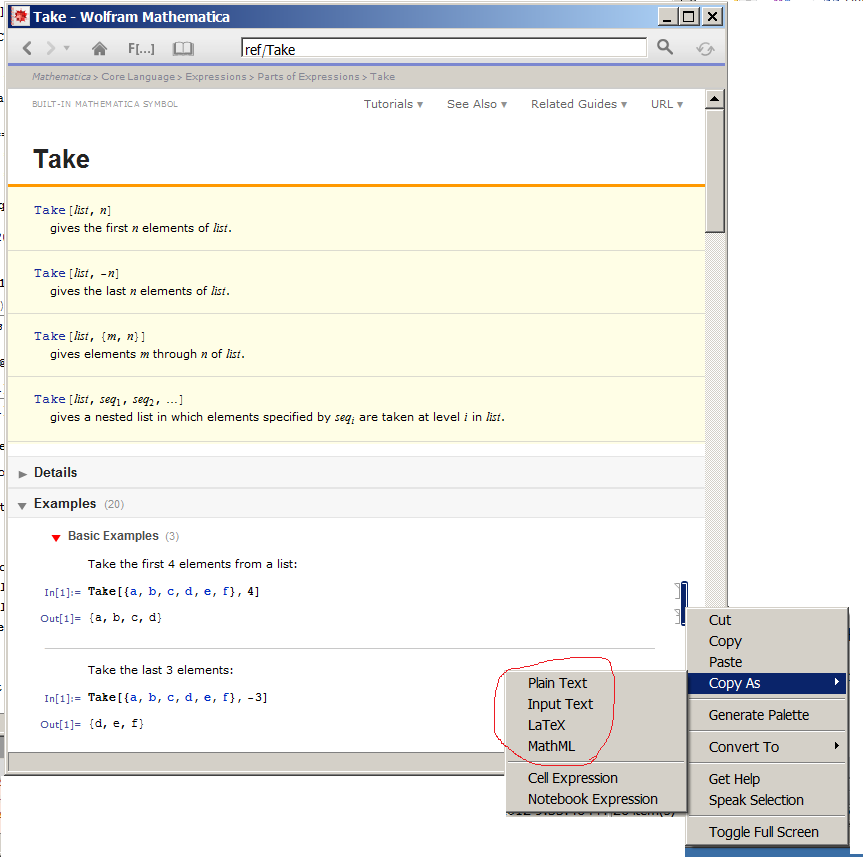Go forward with the right arrow button

(x=51, y=48)
